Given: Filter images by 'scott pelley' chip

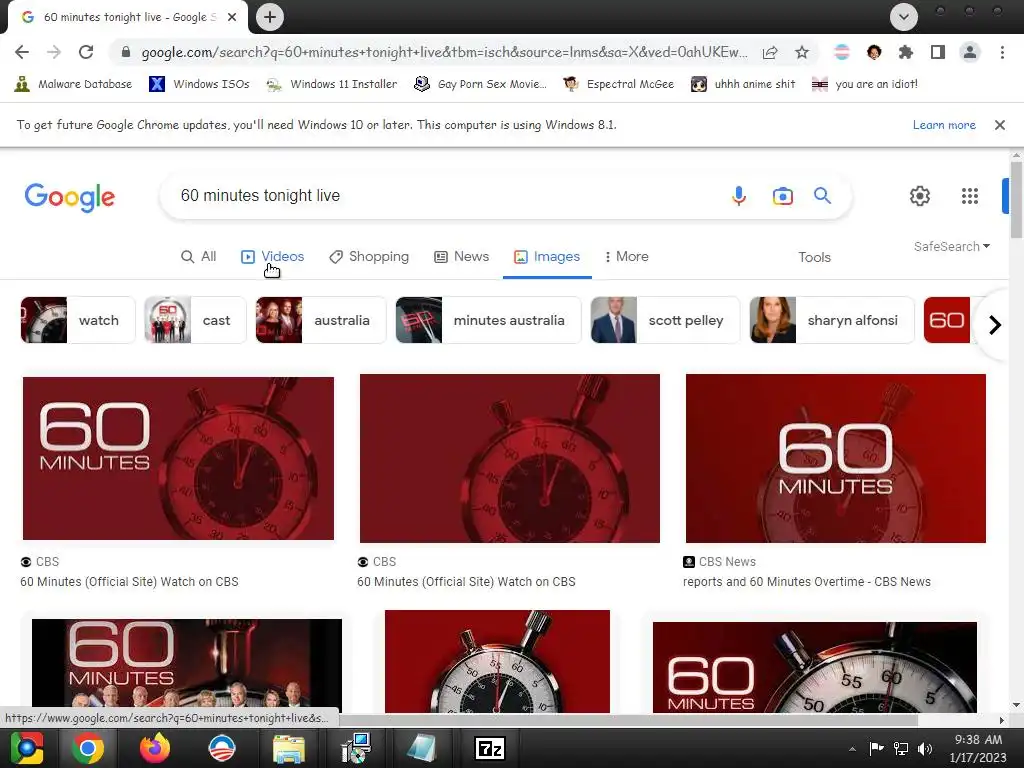Looking at the screenshot, I should [665, 320].
